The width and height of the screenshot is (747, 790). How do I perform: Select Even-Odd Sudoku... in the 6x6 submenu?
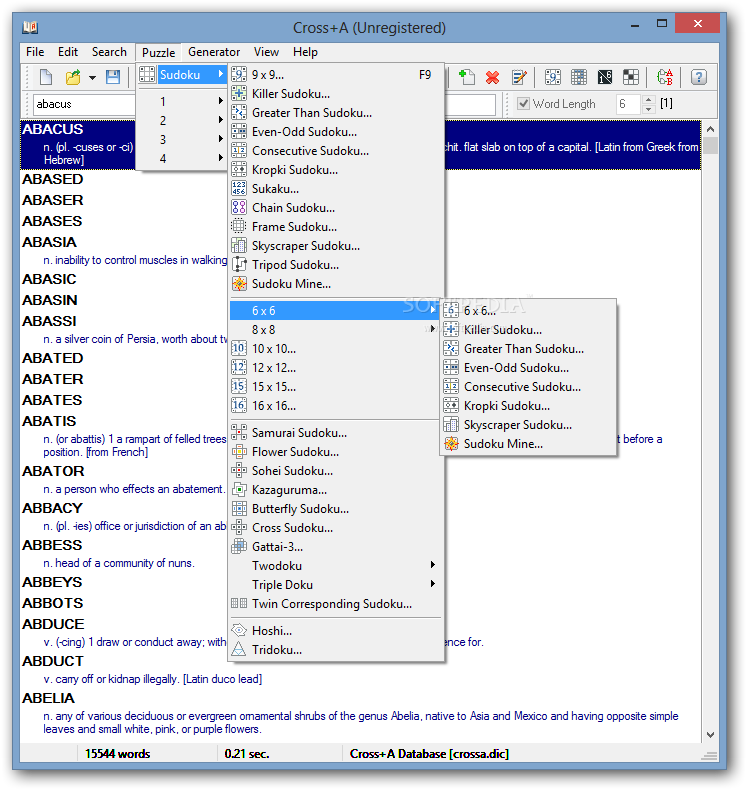(528, 368)
